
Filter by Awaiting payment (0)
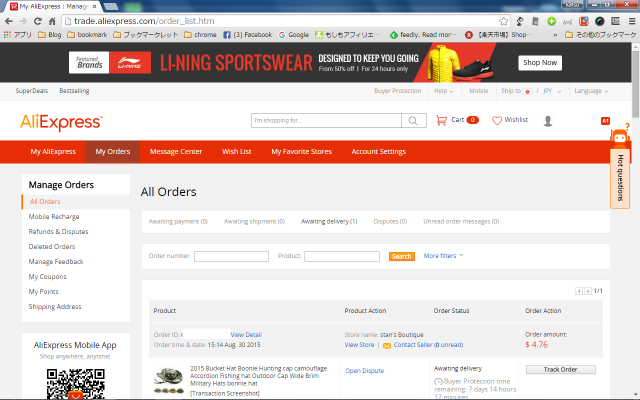pyautogui.click(x=178, y=222)
